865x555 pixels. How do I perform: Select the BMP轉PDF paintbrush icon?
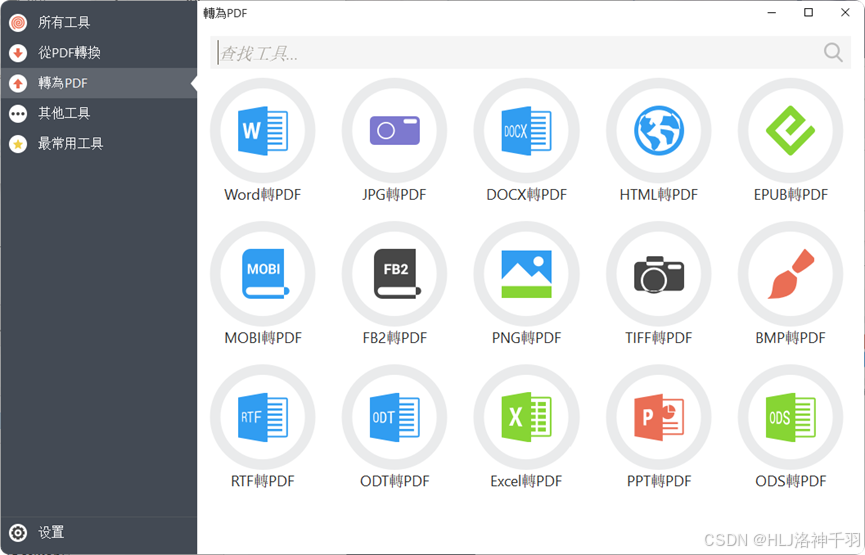coord(791,274)
